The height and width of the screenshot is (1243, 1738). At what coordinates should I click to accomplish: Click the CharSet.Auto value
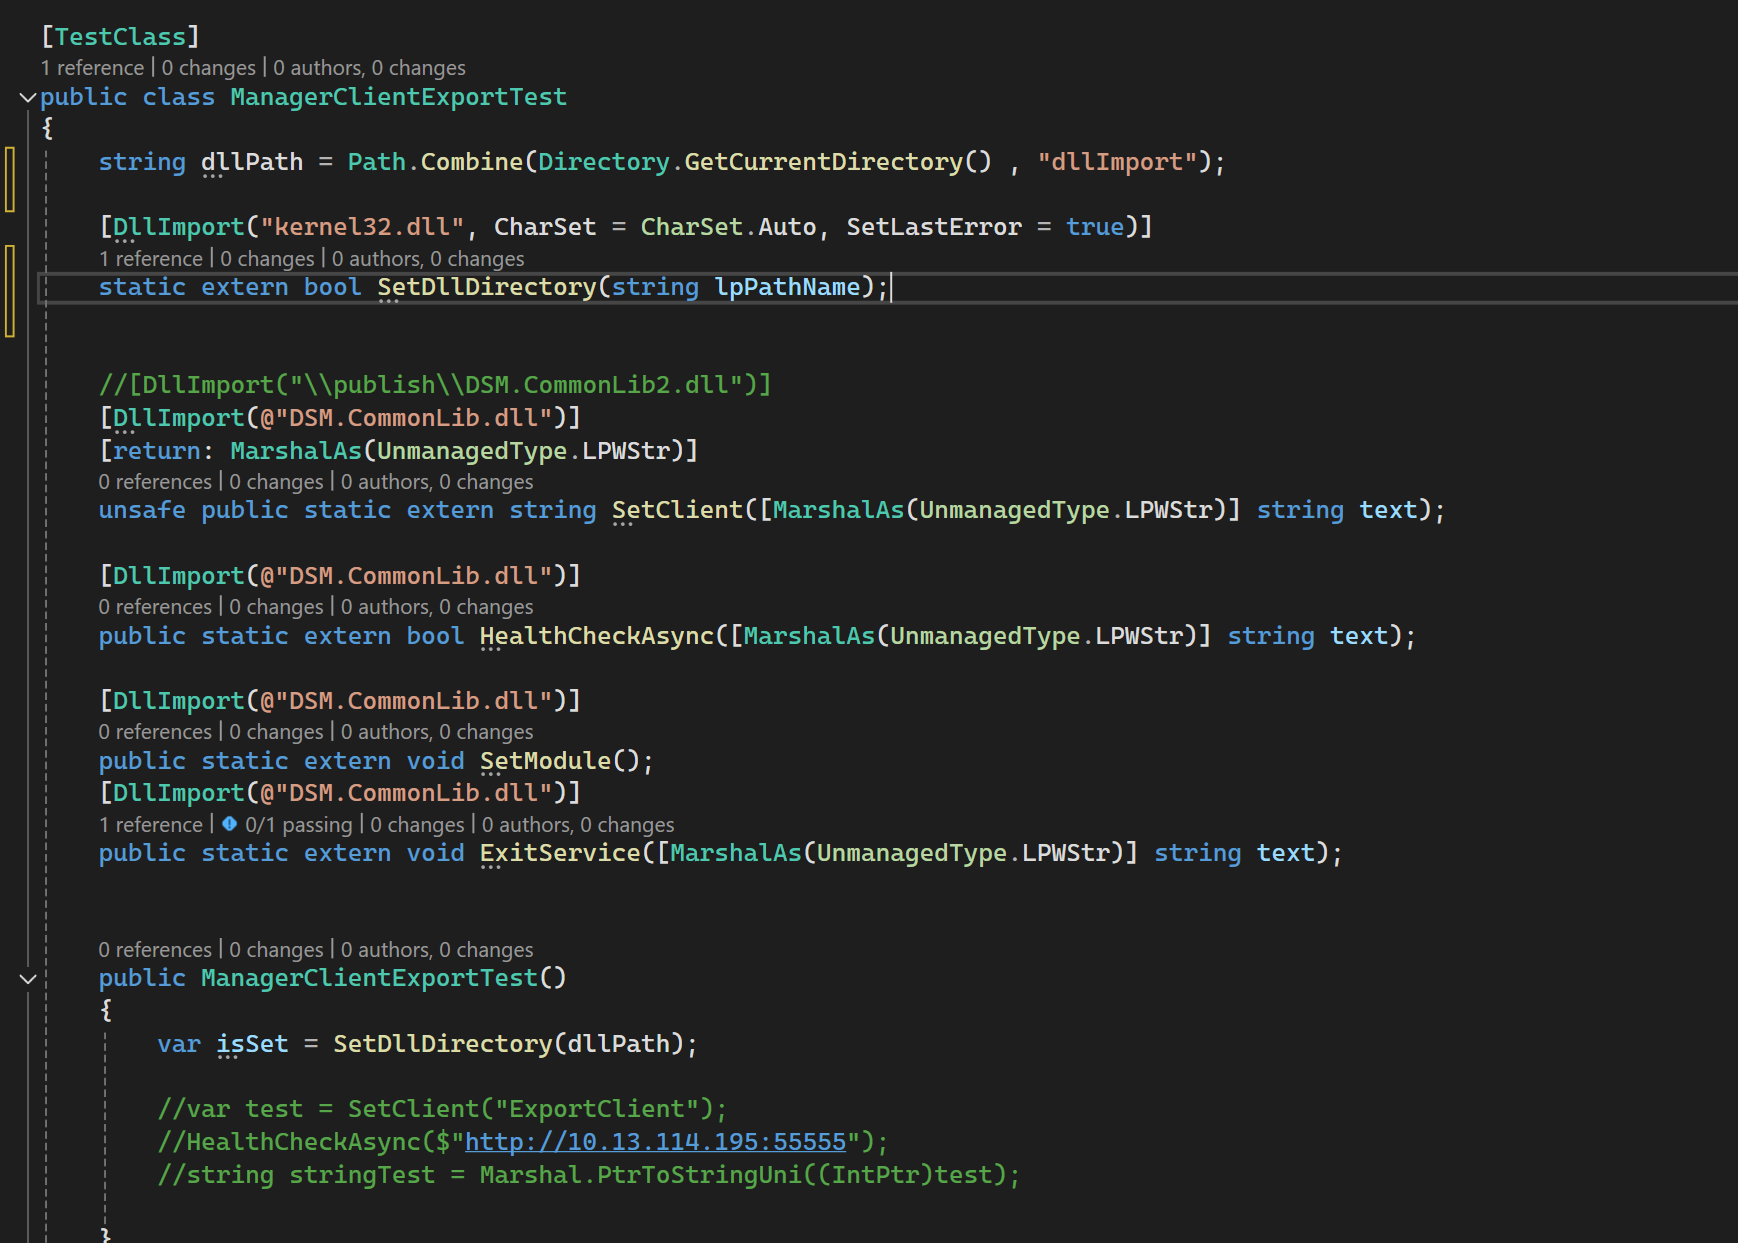[x=729, y=227]
